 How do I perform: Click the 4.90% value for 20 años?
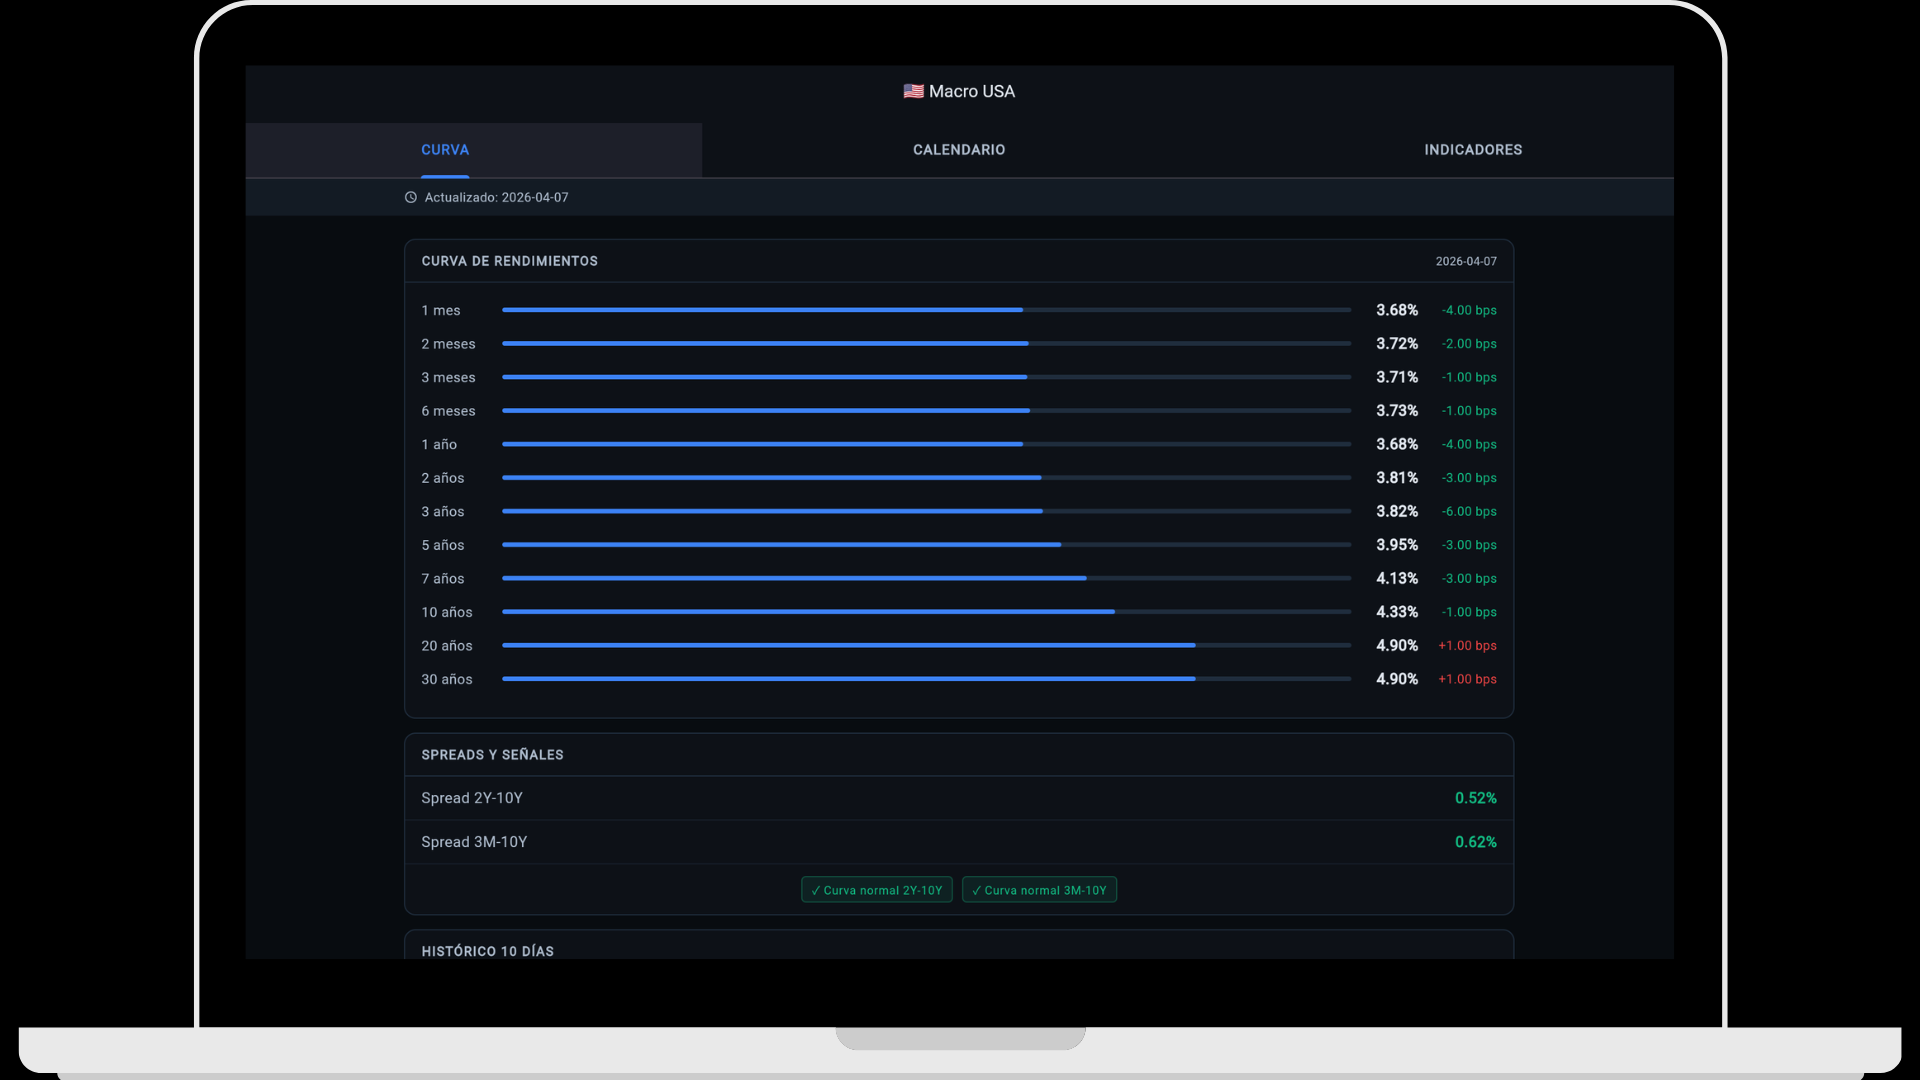[x=1396, y=645]
